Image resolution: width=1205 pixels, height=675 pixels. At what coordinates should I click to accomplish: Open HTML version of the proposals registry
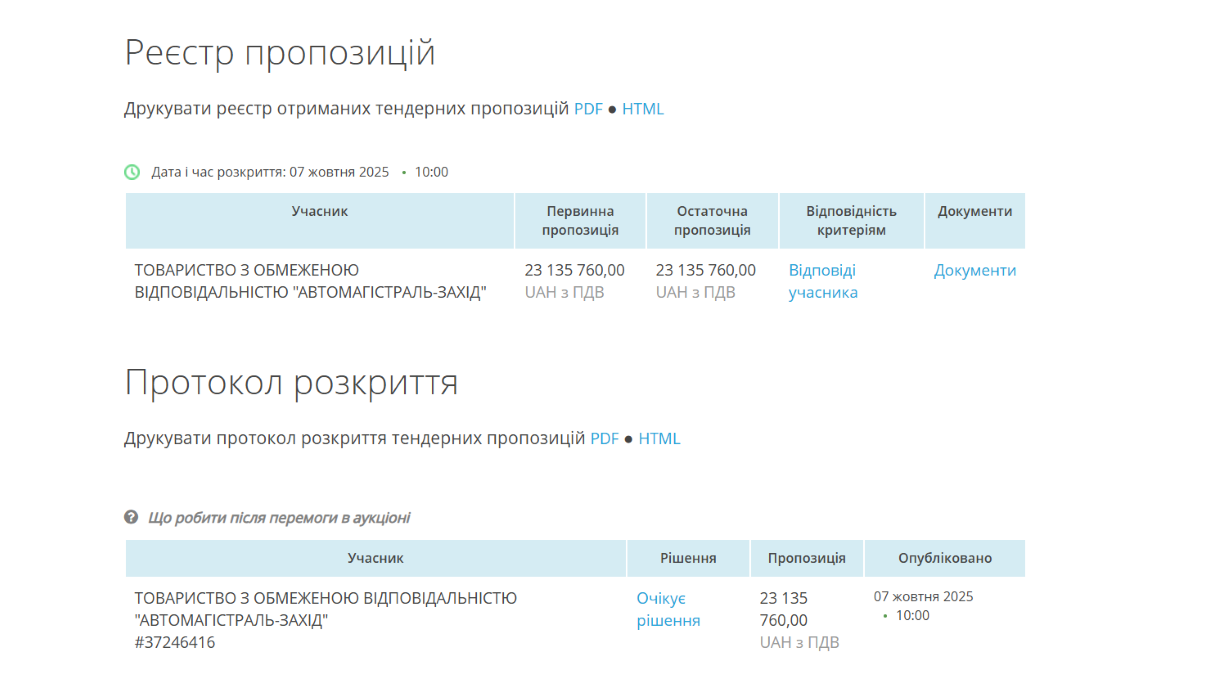pos(643,109)
